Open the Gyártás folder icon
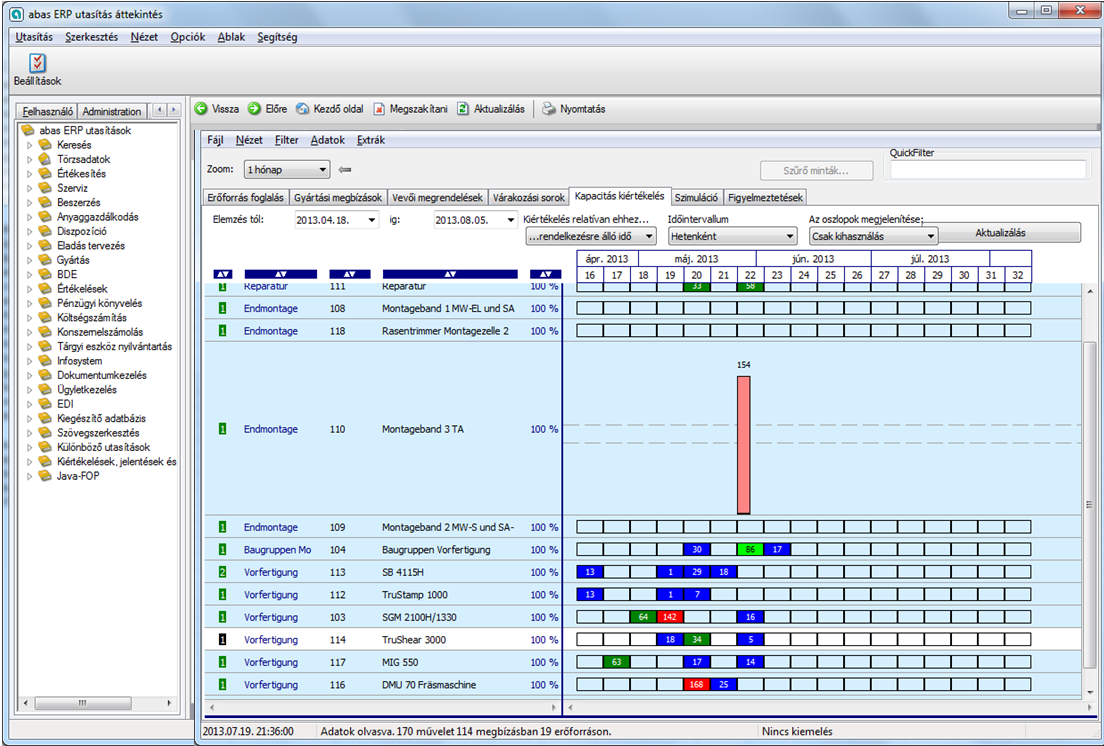The height and width of the screenshot is (746, 1104). (45, 260)
